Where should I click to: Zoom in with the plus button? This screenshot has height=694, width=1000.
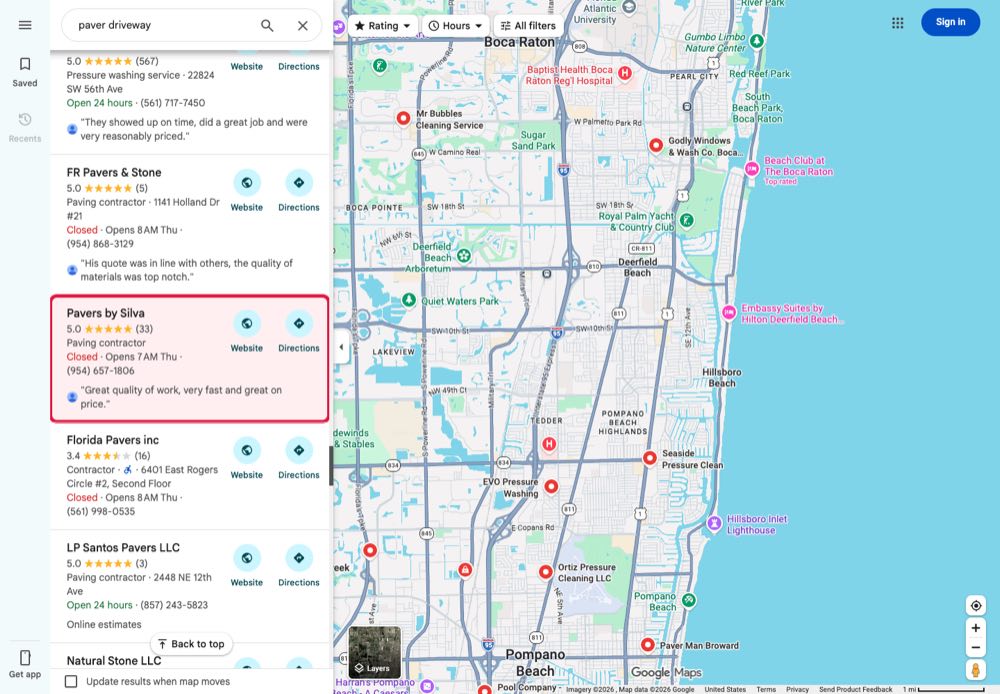976,628
